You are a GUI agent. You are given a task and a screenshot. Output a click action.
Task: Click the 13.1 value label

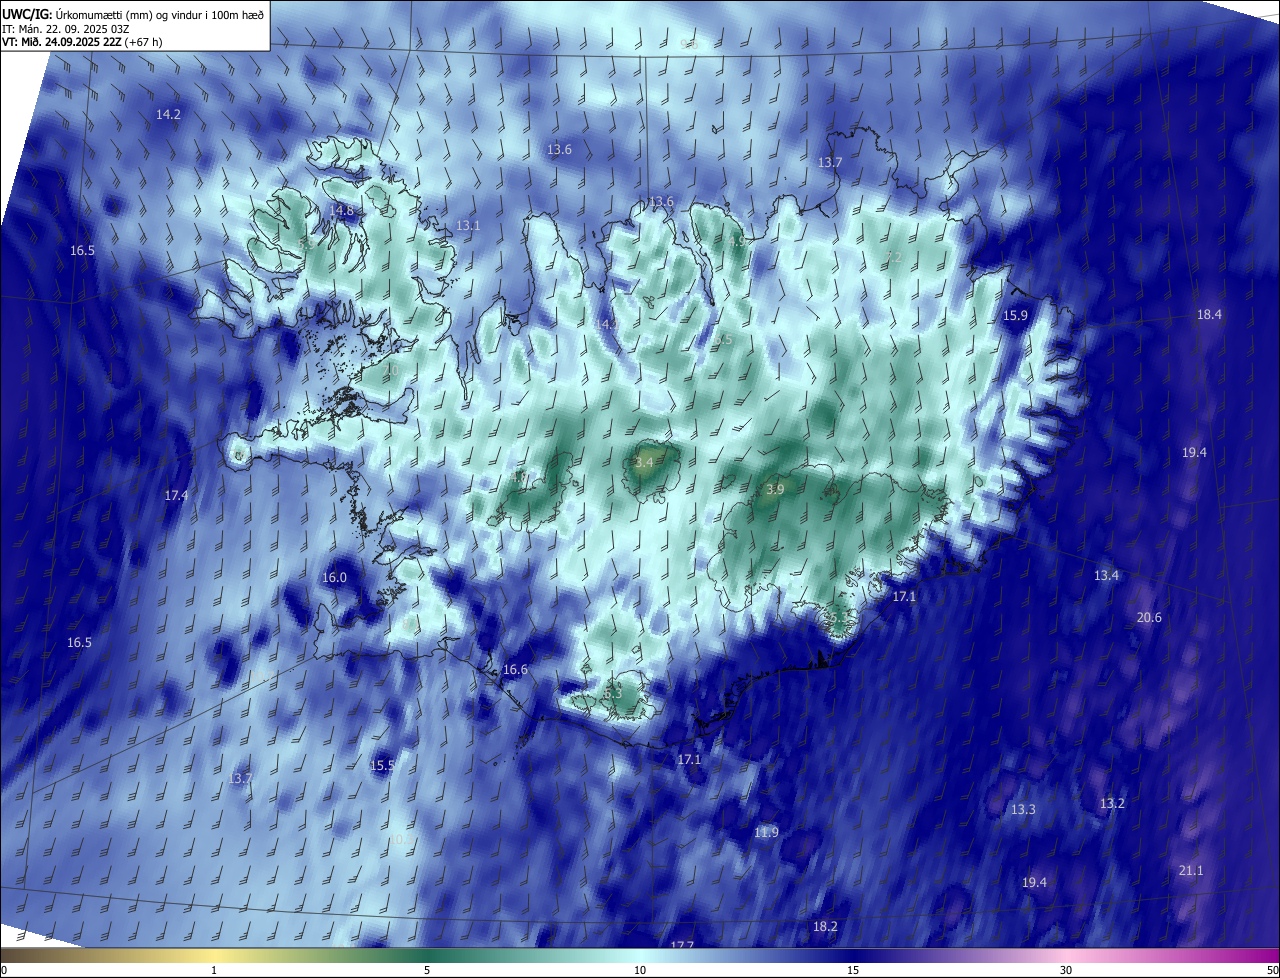pos(468,226)
